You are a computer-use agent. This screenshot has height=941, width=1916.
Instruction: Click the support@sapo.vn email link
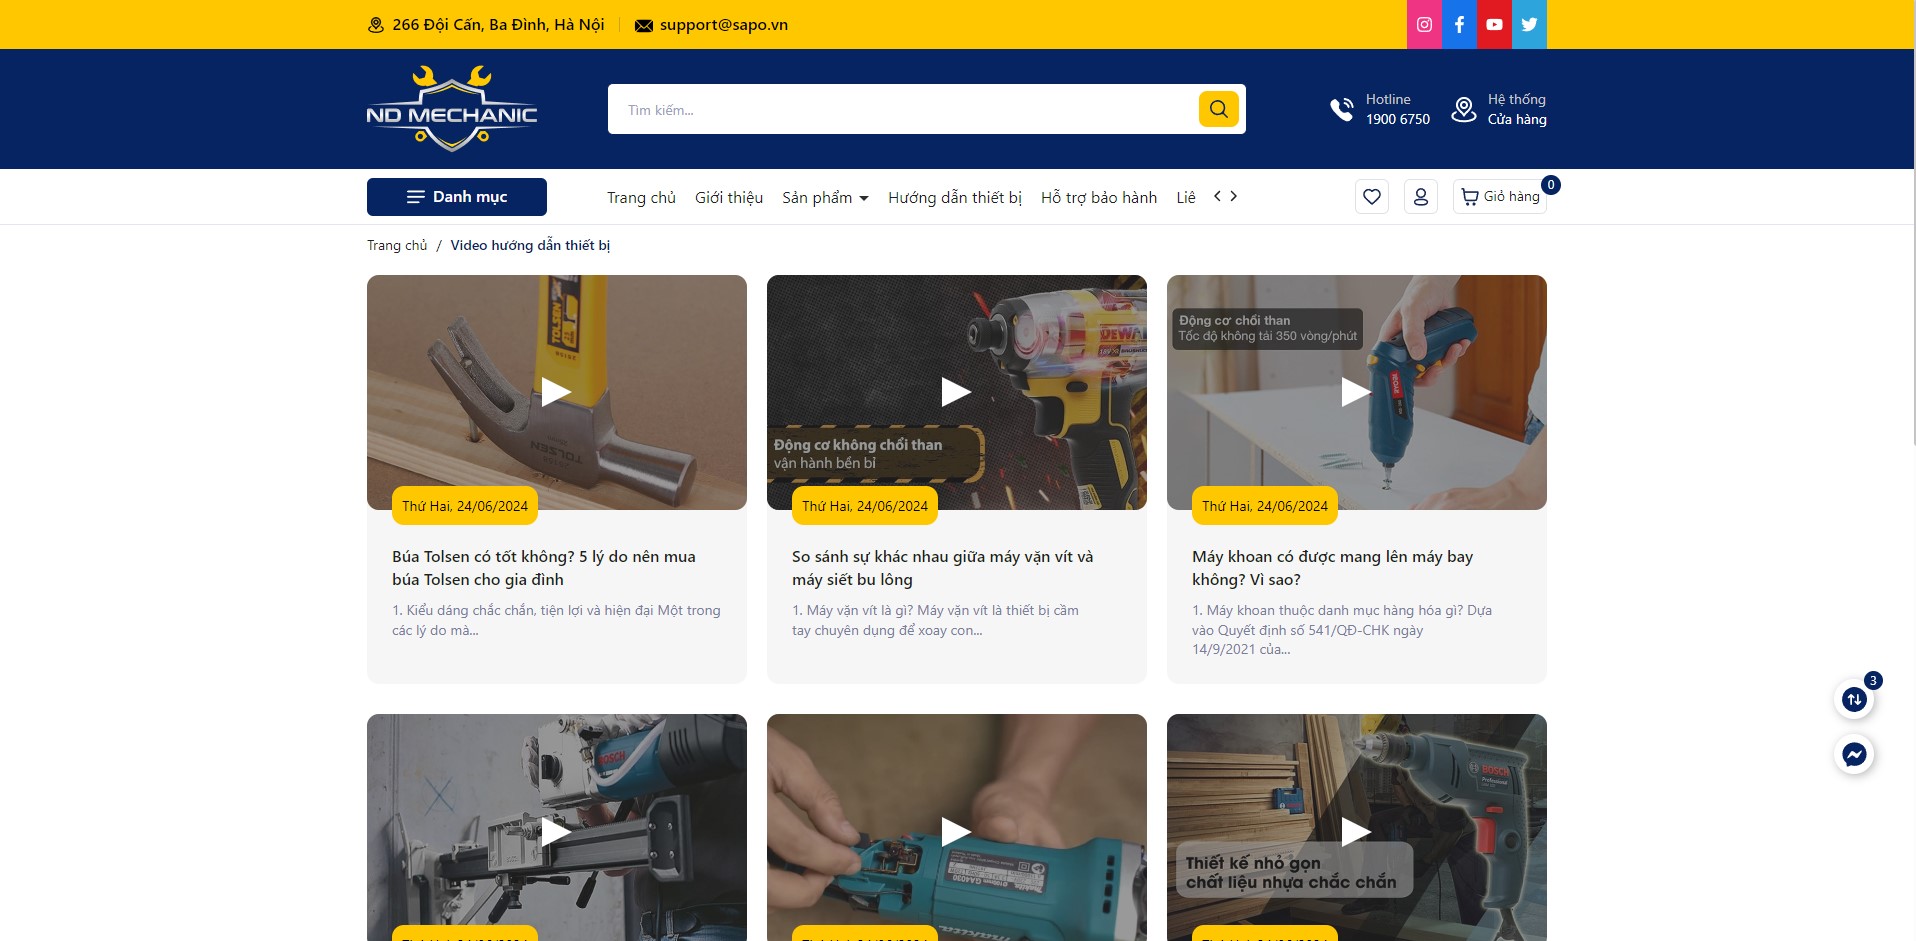point(724,25)
